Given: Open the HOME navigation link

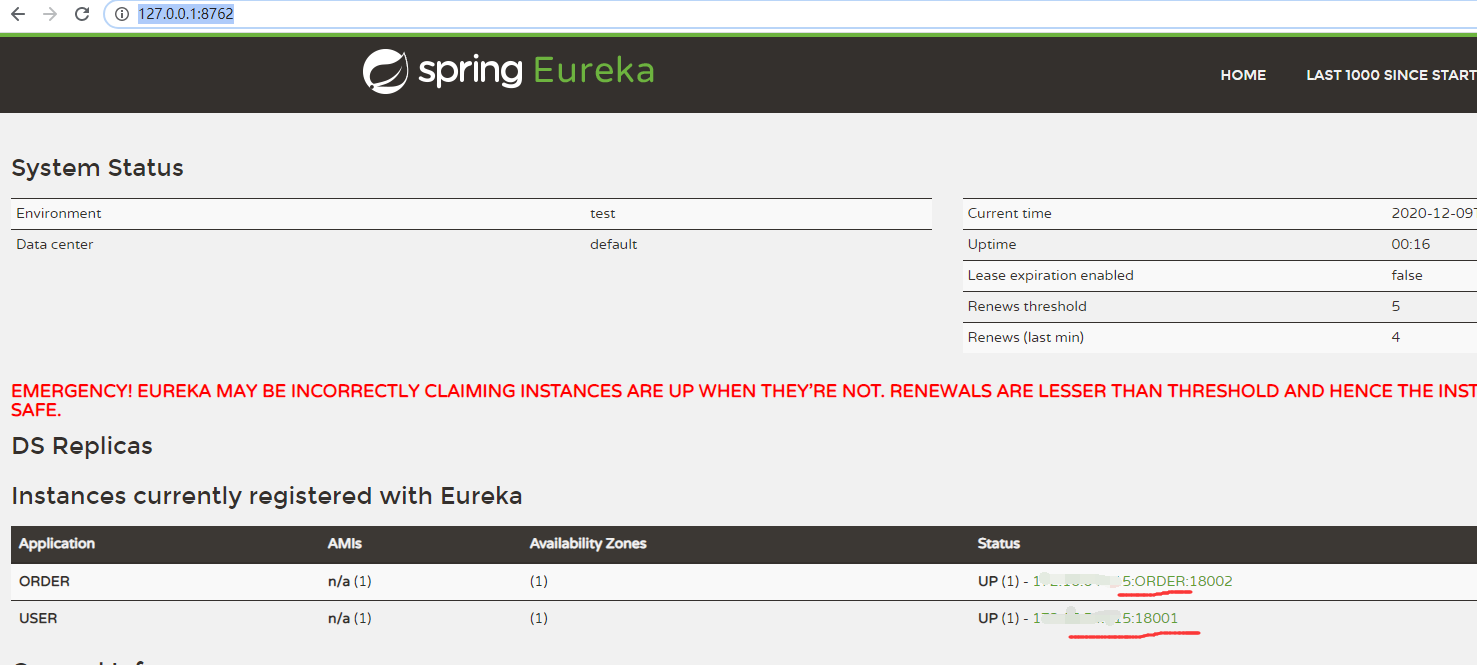Looking at the screenshot, I should click(x=1243, y=75).
